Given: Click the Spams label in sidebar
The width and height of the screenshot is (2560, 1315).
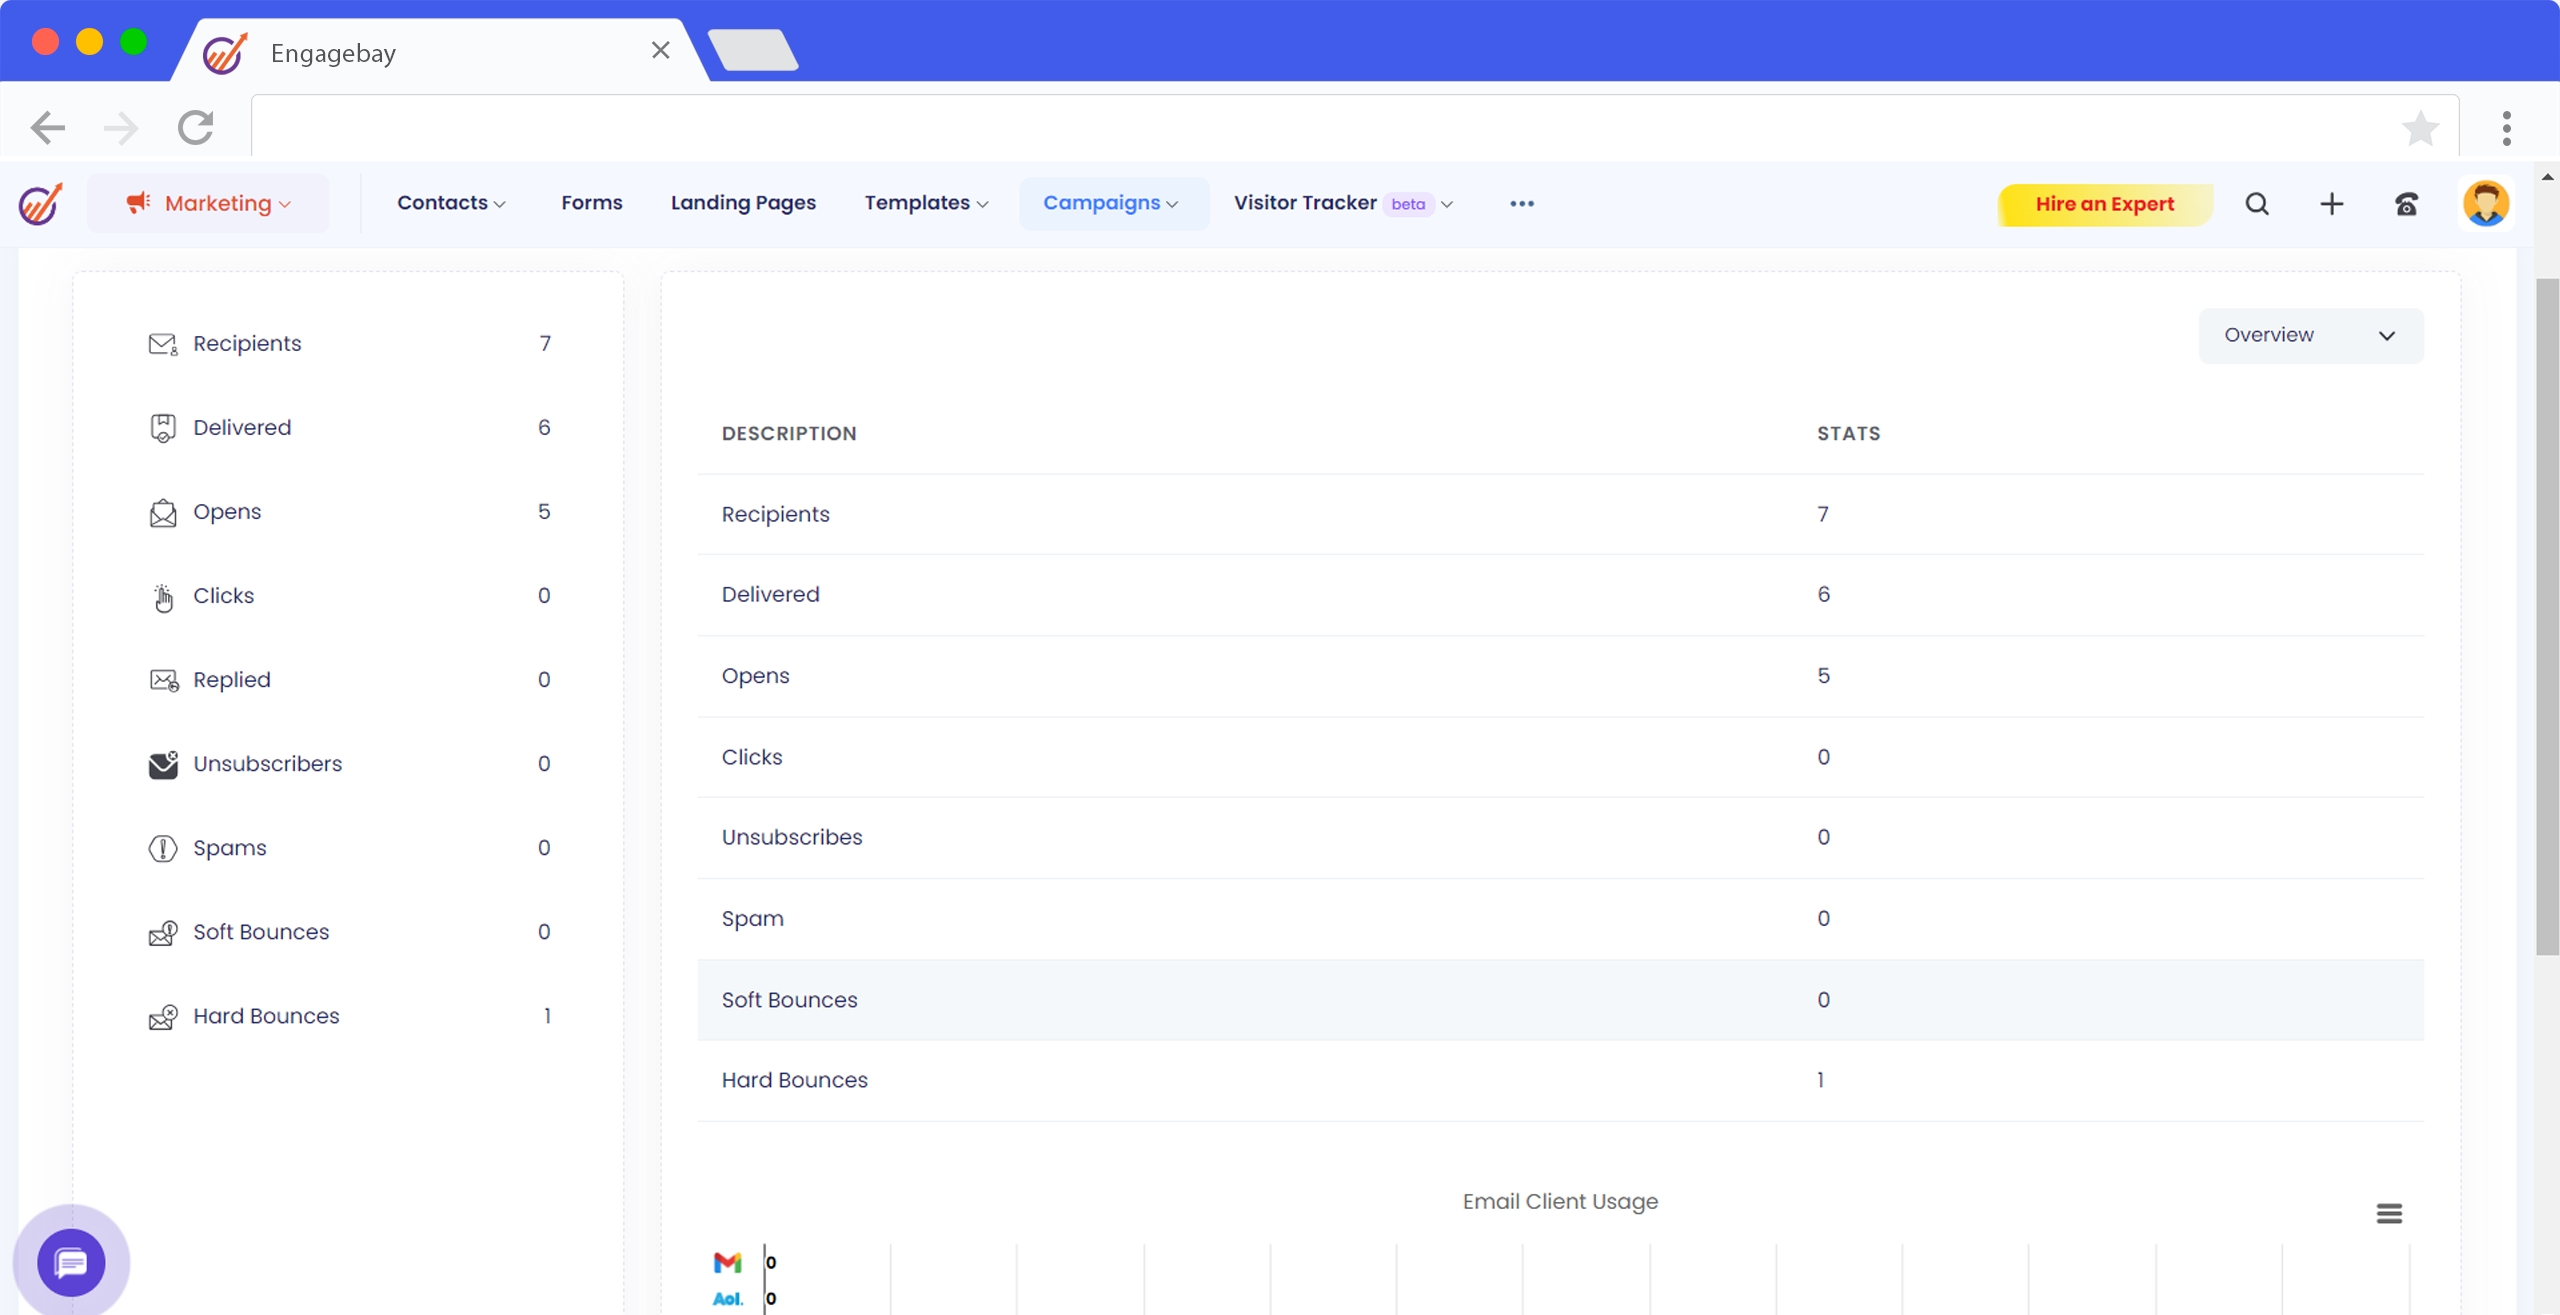Looking at the screenshot, I should click(x=230, y=848).
